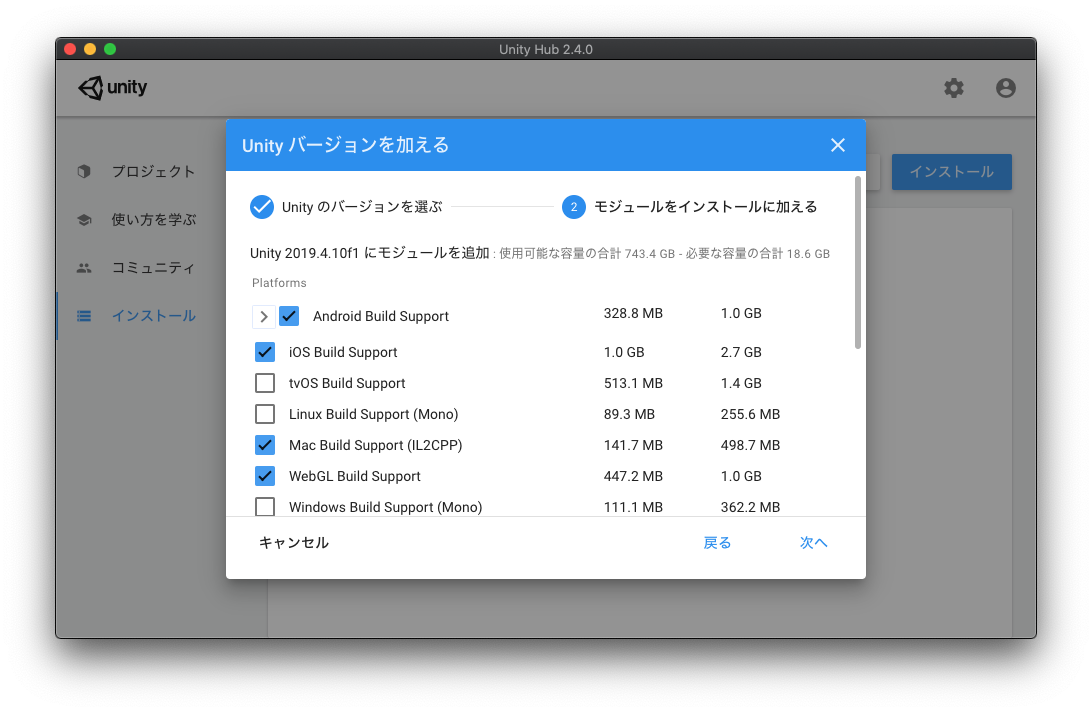Enable tvOS Build Support checkbox
The height and width of the screenshot is (712, 1092).
point(265,383)
